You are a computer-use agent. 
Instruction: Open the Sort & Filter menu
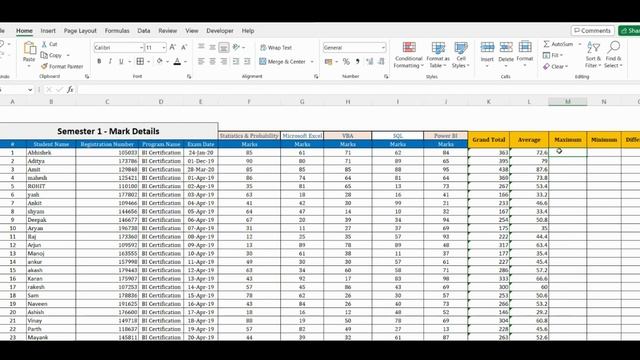point(593,55)
